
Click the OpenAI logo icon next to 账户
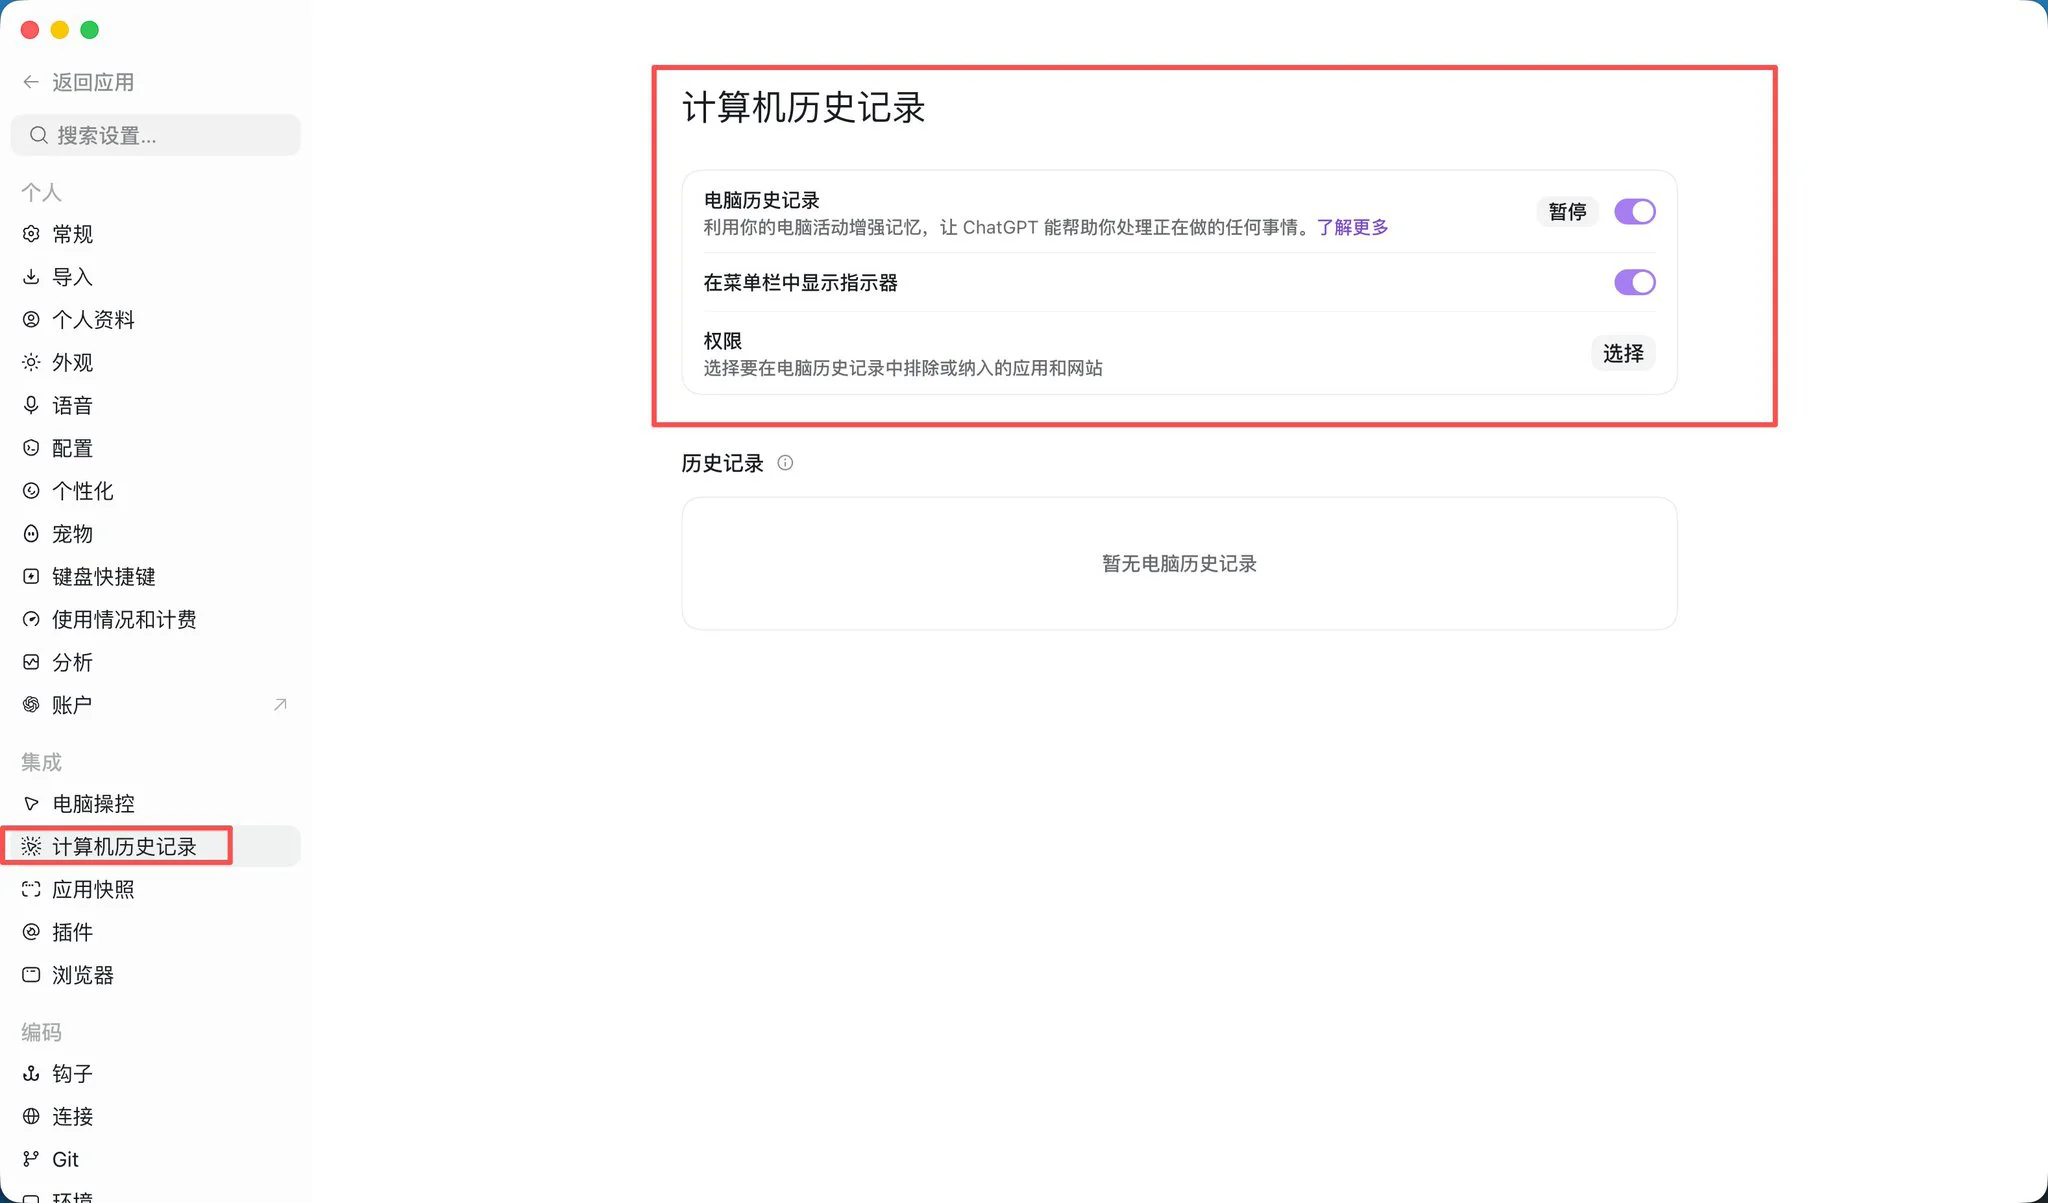tap(31, 705)
